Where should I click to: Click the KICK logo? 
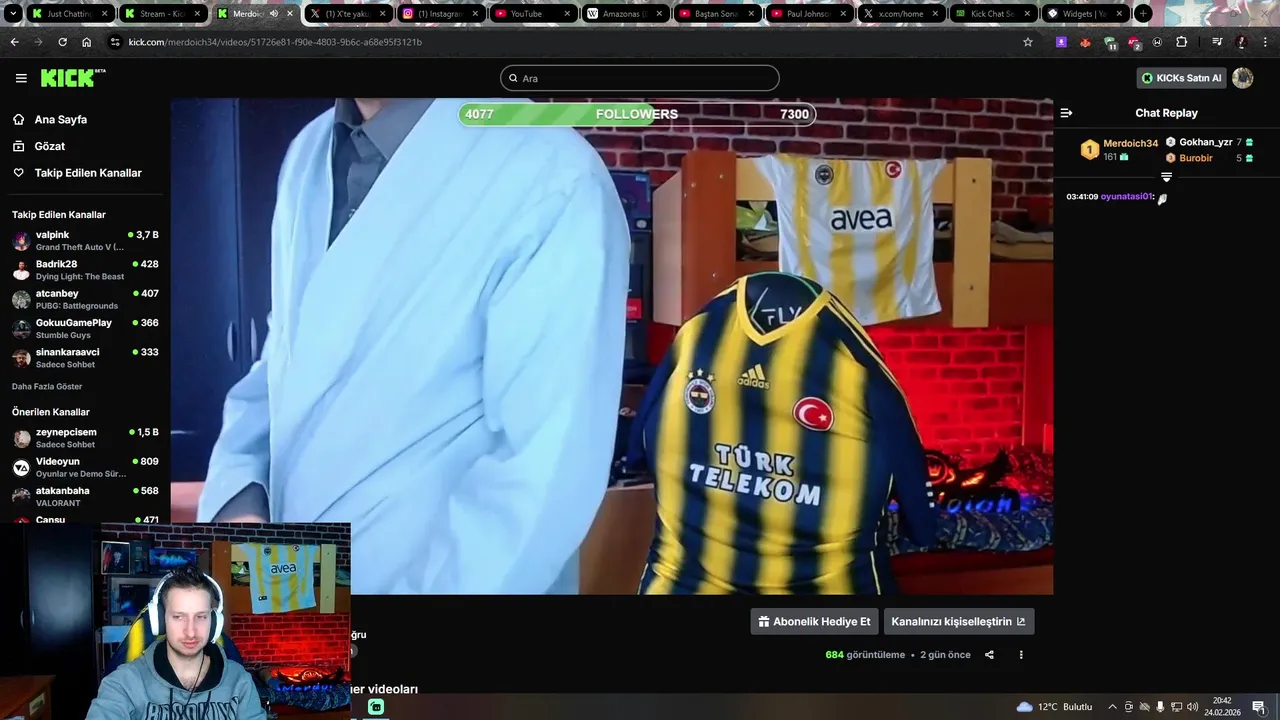(x=72, y=78)
